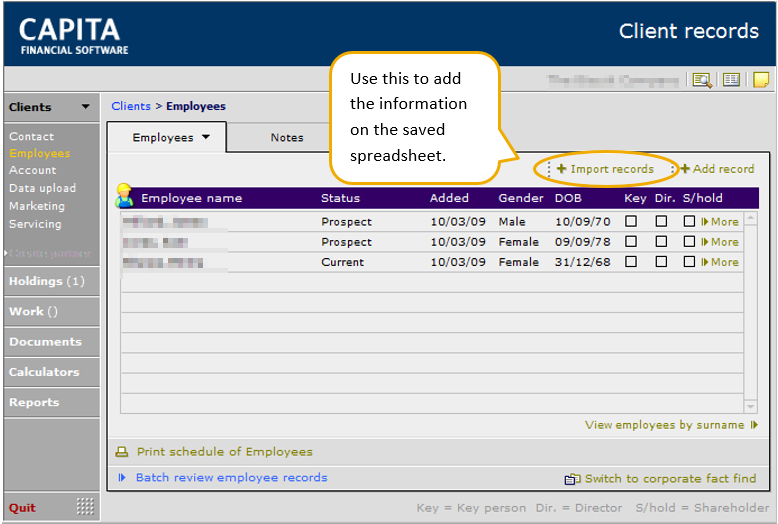
Task: Click the employee list scrollbar up arrow
Action: tap(751, 218)
